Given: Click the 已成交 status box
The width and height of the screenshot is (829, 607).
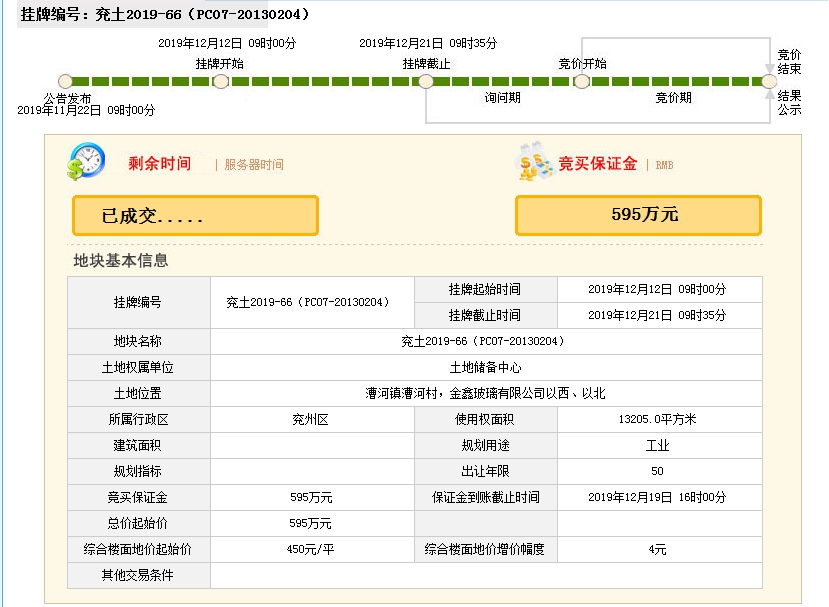Looking at the screenshot, I should pos(195,215).
